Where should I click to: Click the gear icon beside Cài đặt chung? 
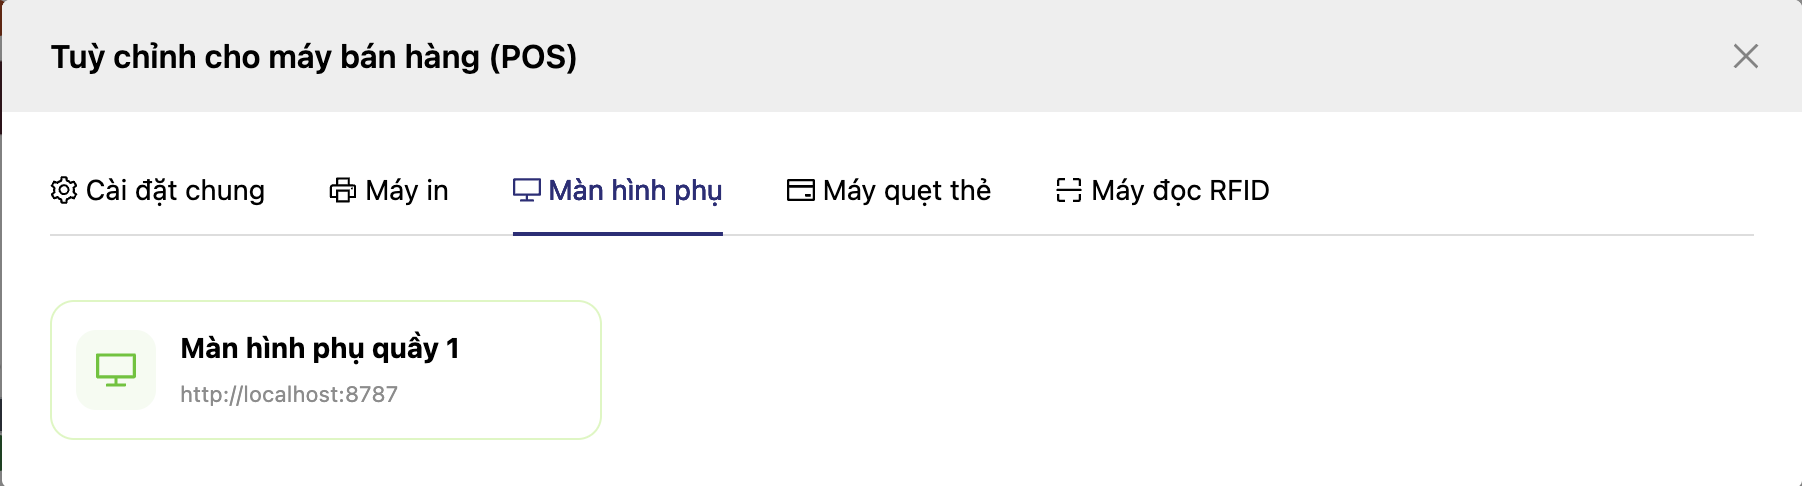(x=64, y=190)
